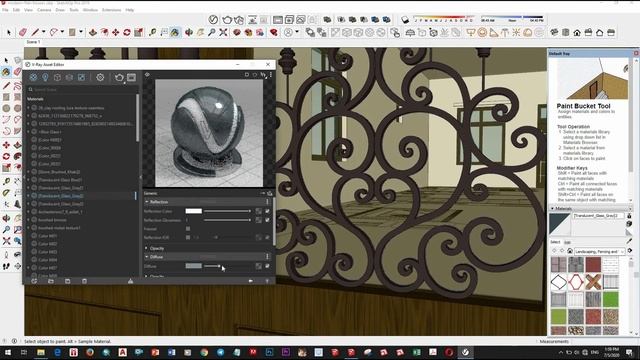640x360 pixels.
Task: Select green grass material thumbnail in Materials tray
Action: point(611,299)
